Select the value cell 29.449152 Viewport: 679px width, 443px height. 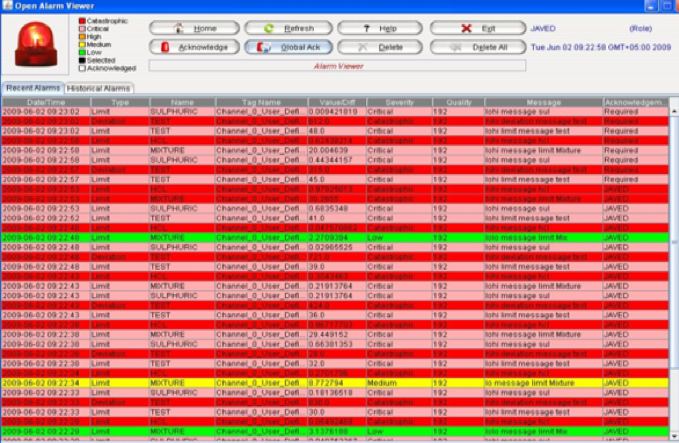point(337,334)
